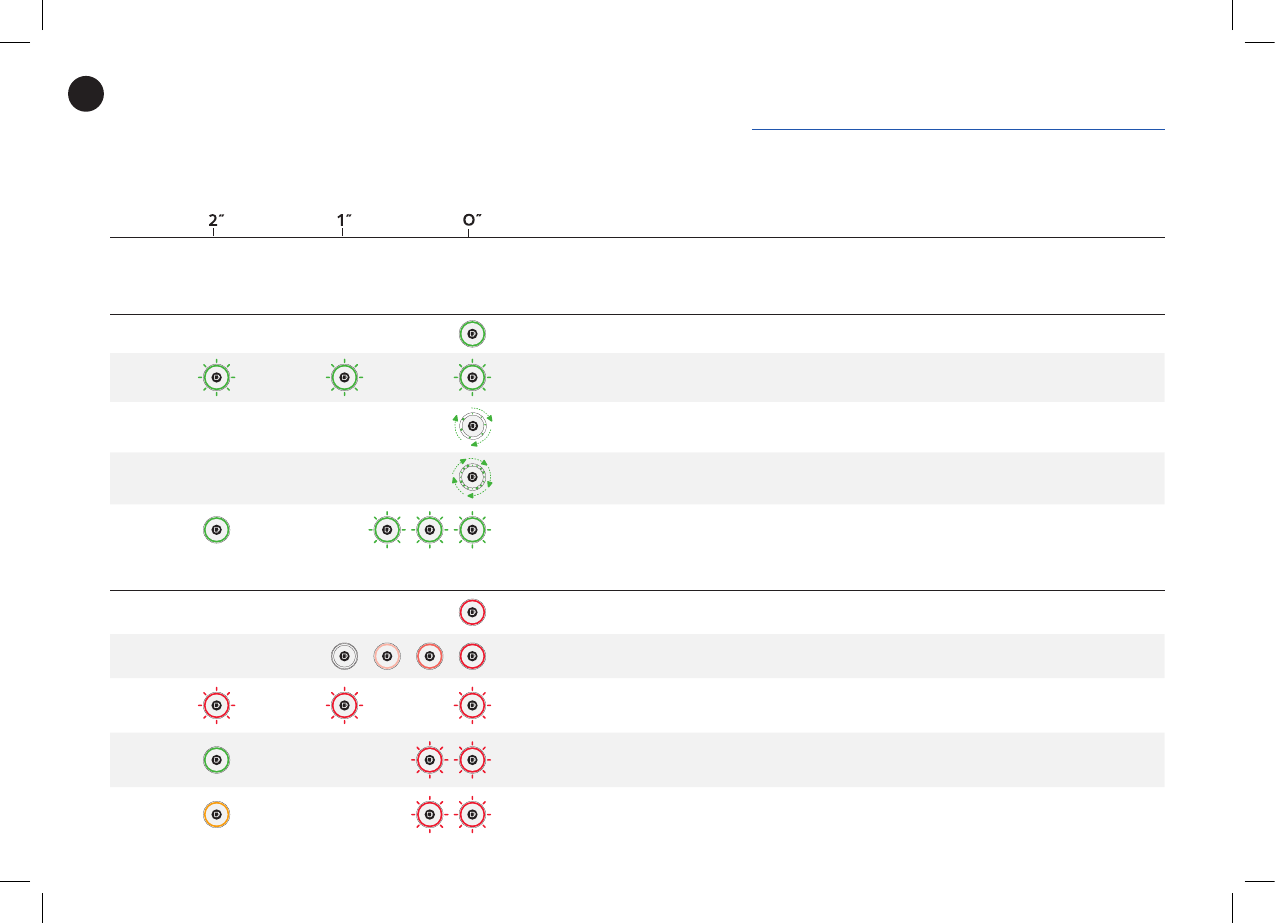Select the blinking red LED under the 1″ mark

coord(343,705)
